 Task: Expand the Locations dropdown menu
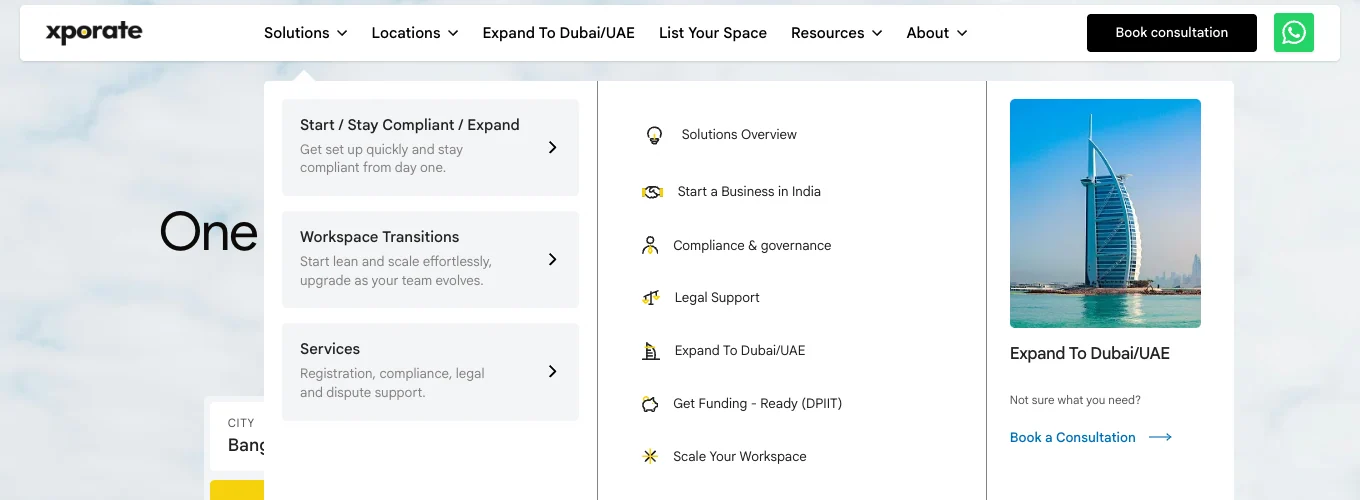click(x=415, y=33)
